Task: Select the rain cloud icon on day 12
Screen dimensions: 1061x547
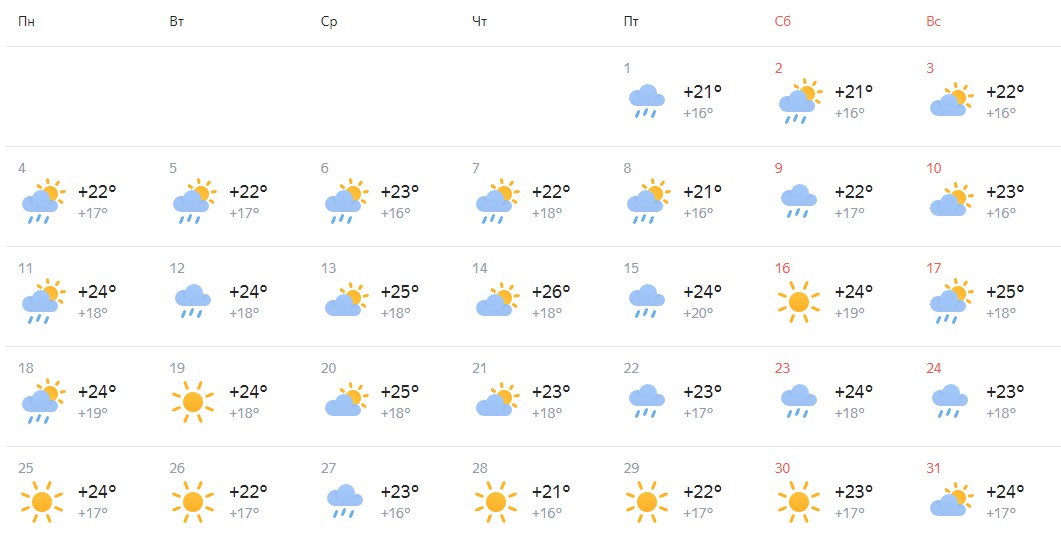Action: 193,301
